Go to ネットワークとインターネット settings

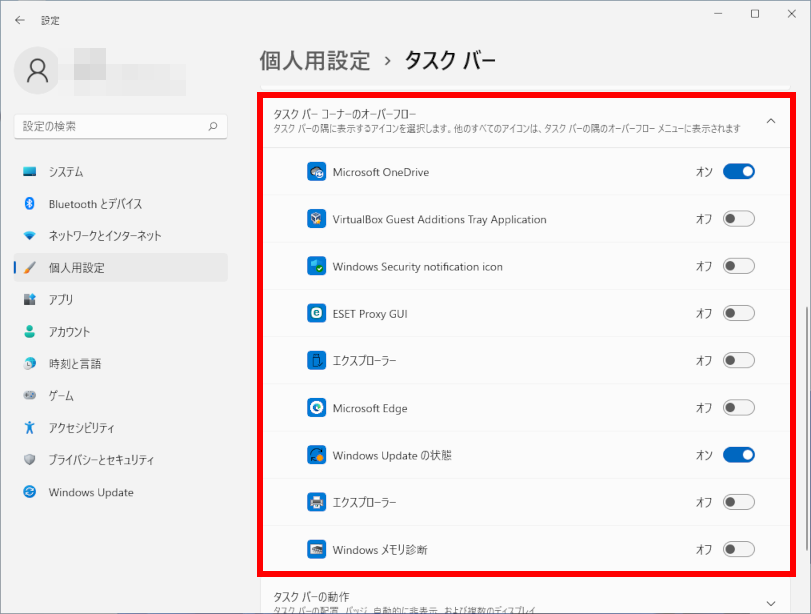click(121, 236)
